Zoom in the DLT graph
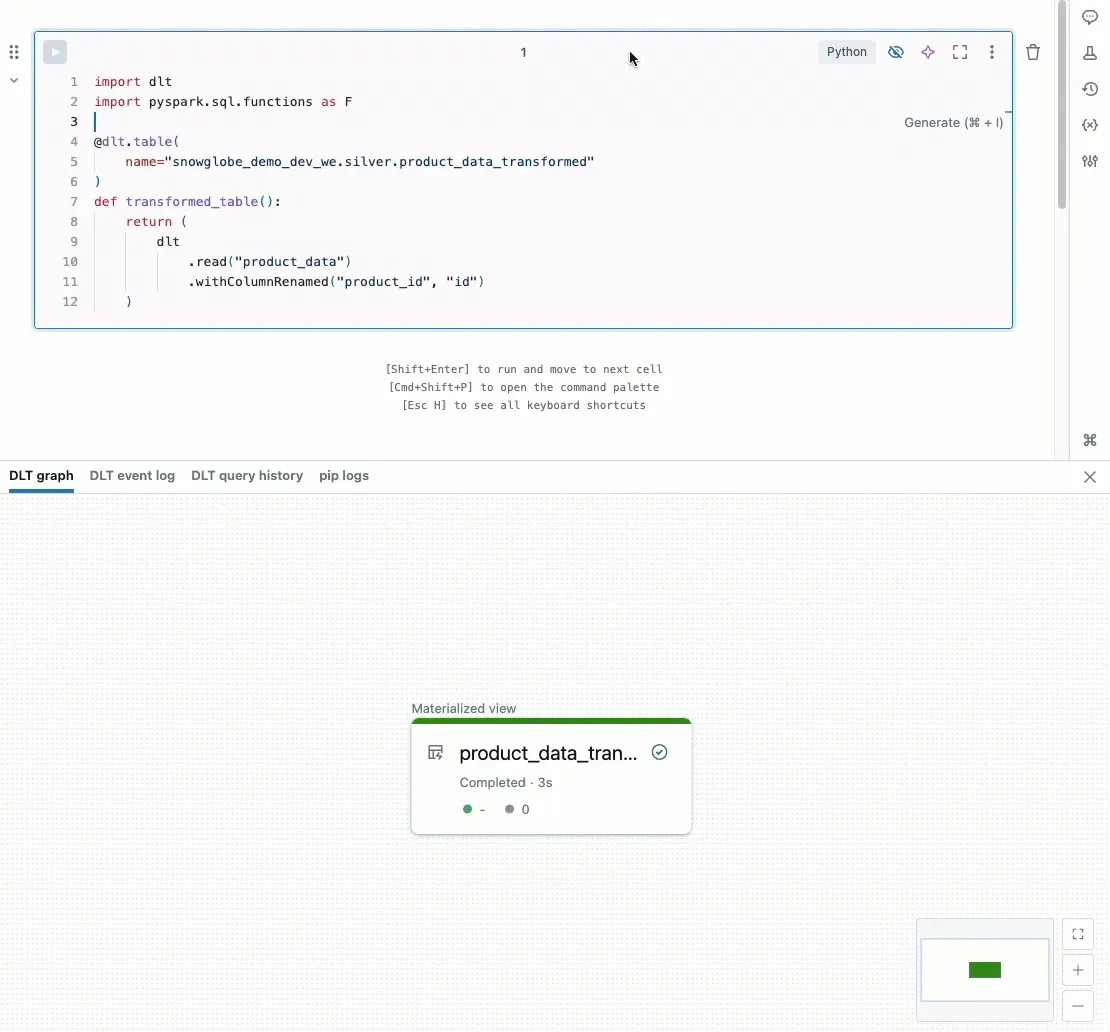 pyautogui.click(x=1077, y=970)
